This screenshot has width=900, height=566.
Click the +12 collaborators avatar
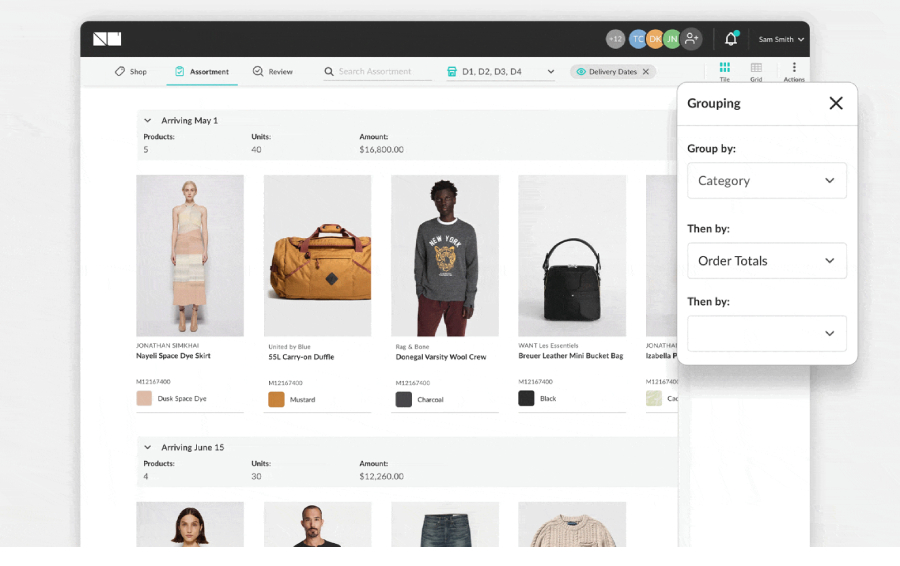(615, 39)
